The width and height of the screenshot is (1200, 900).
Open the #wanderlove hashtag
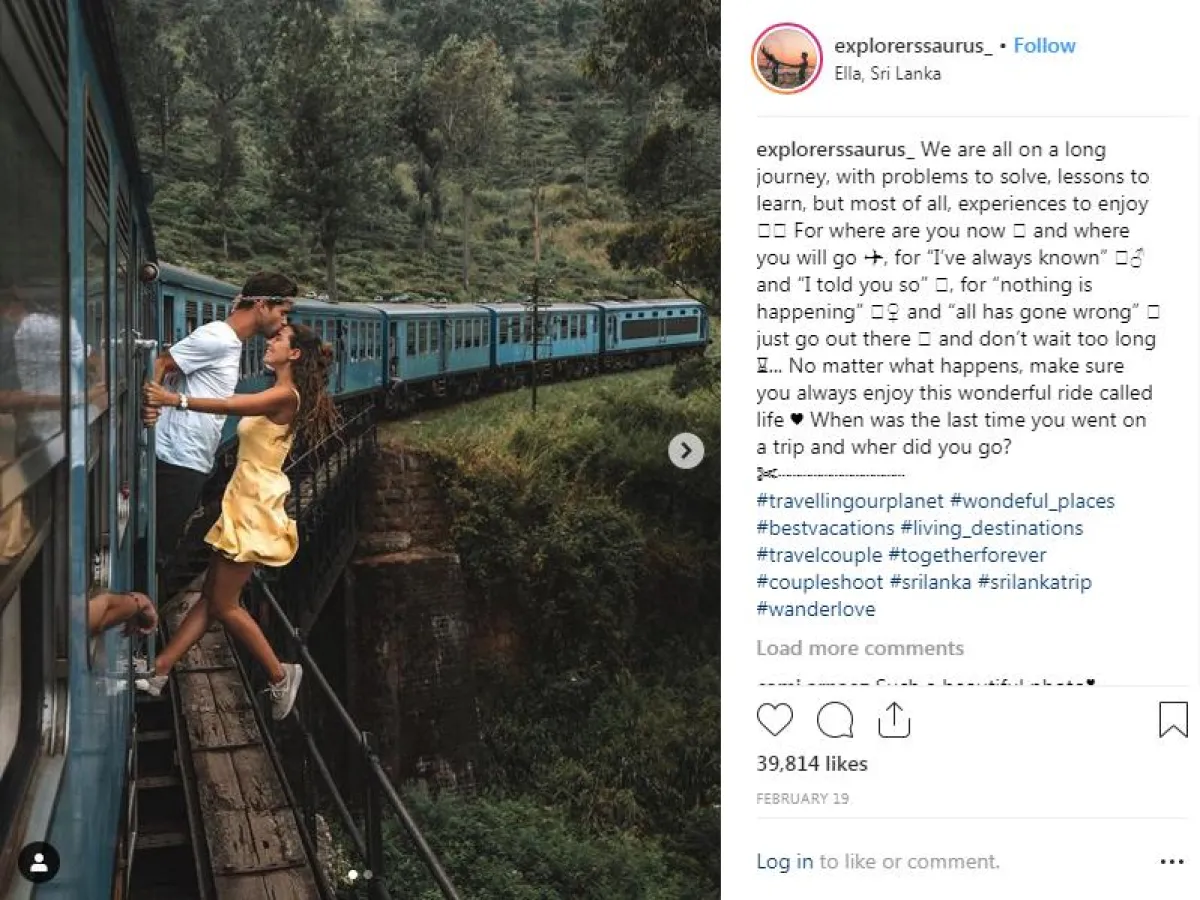click(816, 609)
